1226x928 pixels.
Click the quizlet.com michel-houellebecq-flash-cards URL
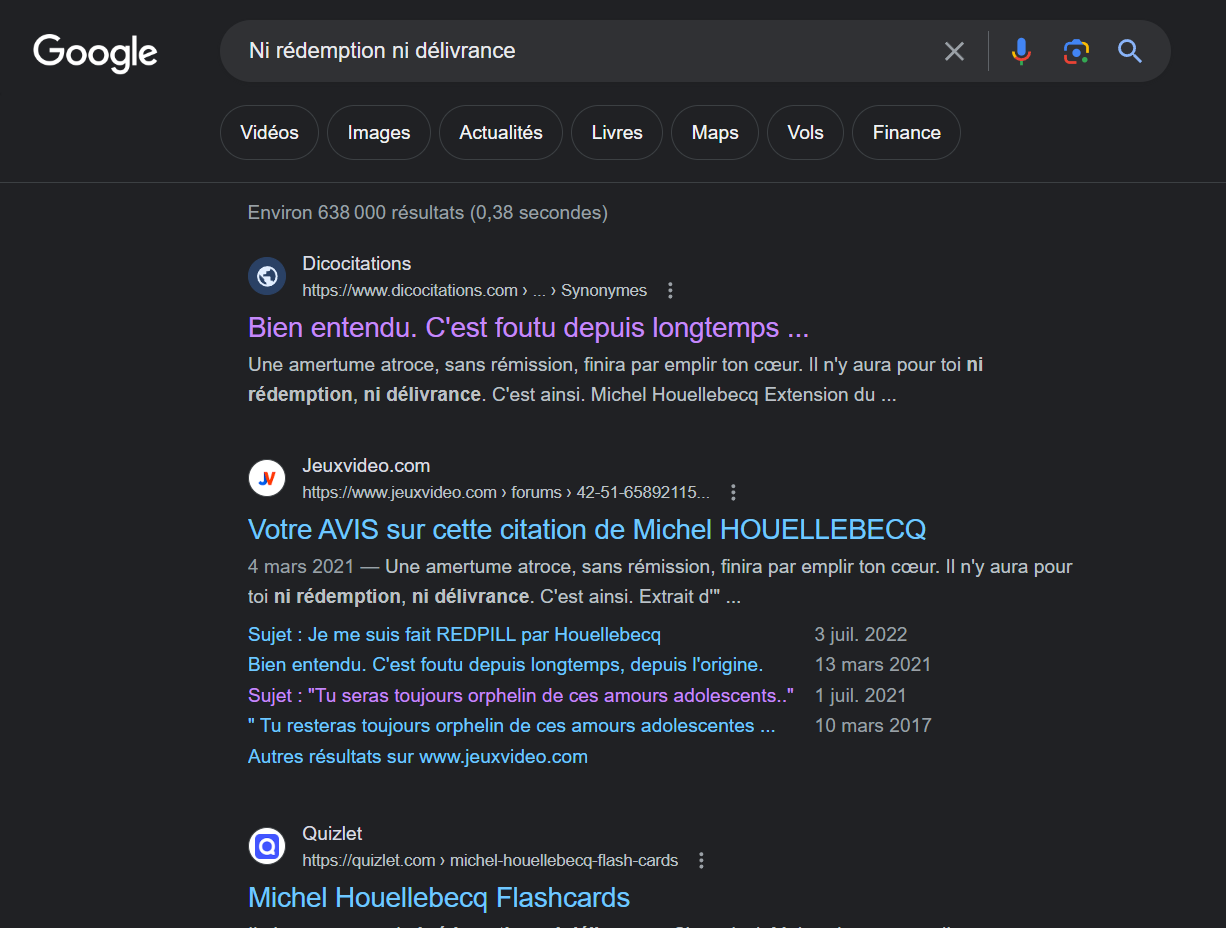pos(490,861)
